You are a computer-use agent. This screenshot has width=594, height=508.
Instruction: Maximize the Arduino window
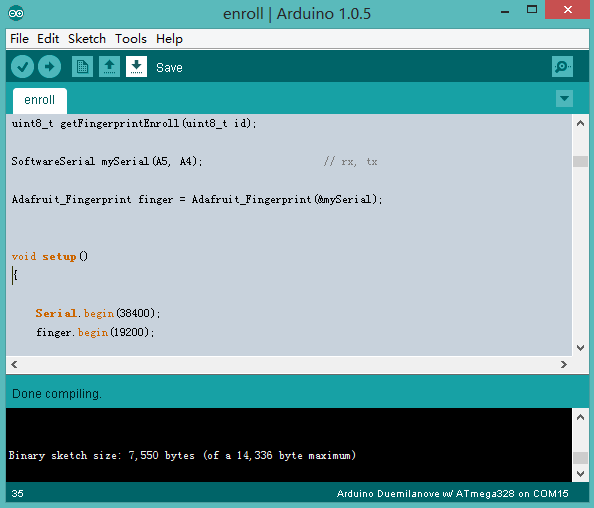(532, 9)
